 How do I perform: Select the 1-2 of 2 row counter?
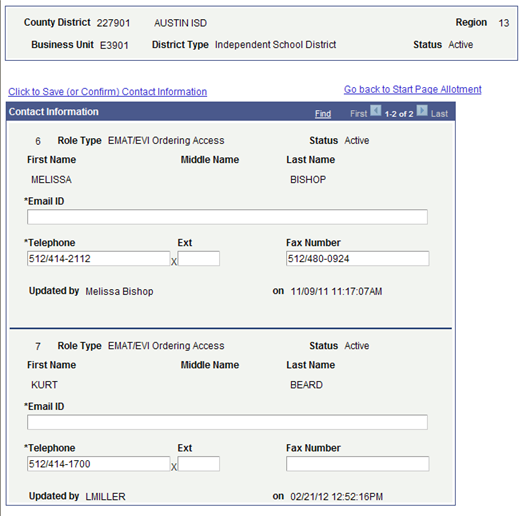(x=399, y=114)
